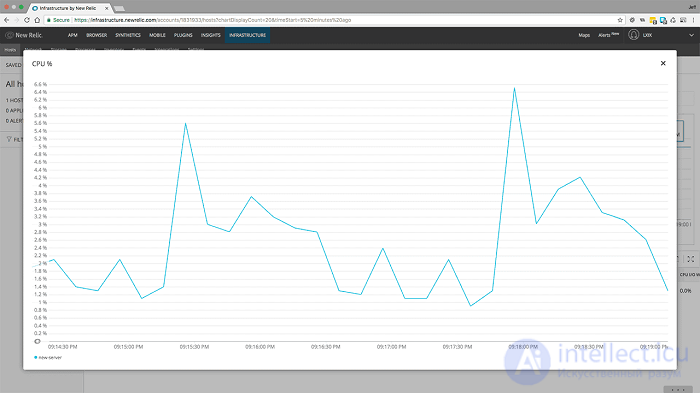Open the APM product menu
This screenshot has width=700, height=393.
[72, 35]
